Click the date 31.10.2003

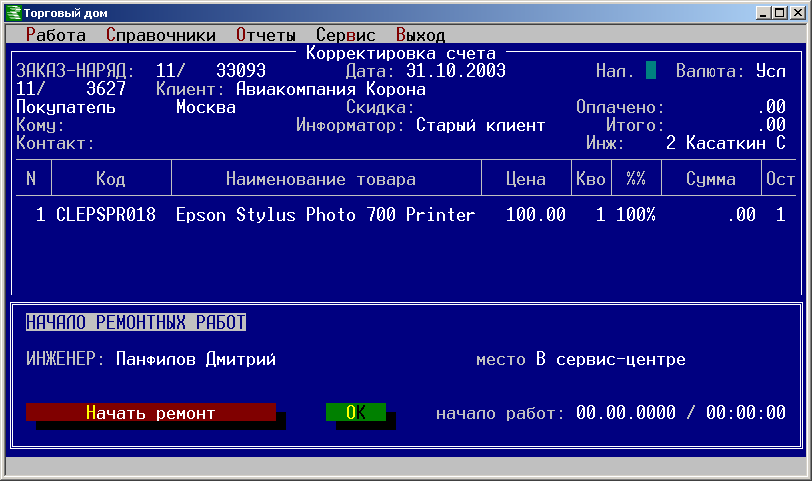tap(456, 70)
